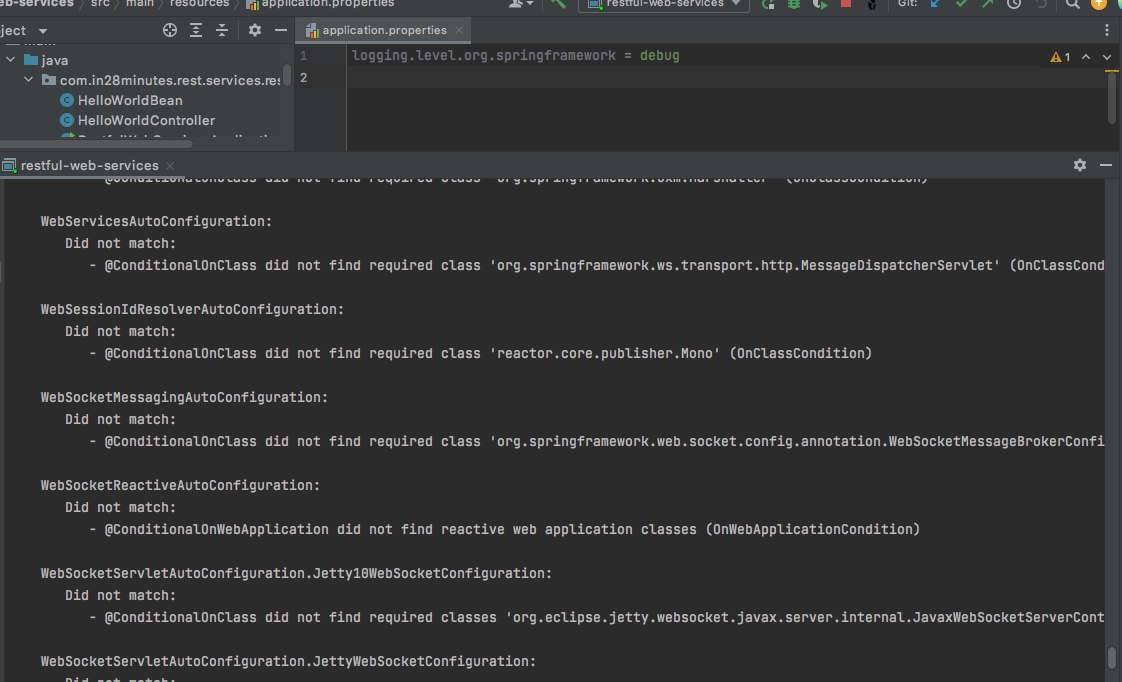
Task: Click the main breadcrumb in the navigation bar
Action: (140, 4)
